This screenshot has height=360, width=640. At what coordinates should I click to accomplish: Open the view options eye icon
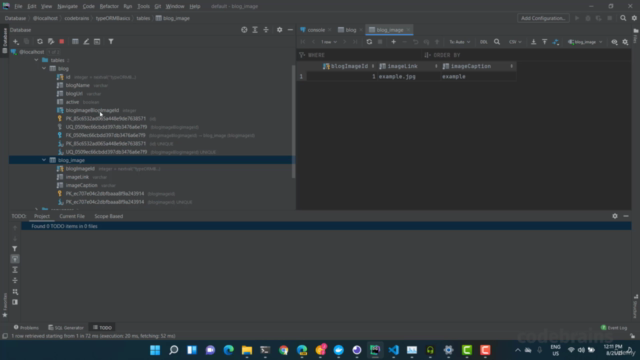coord(614,42)
